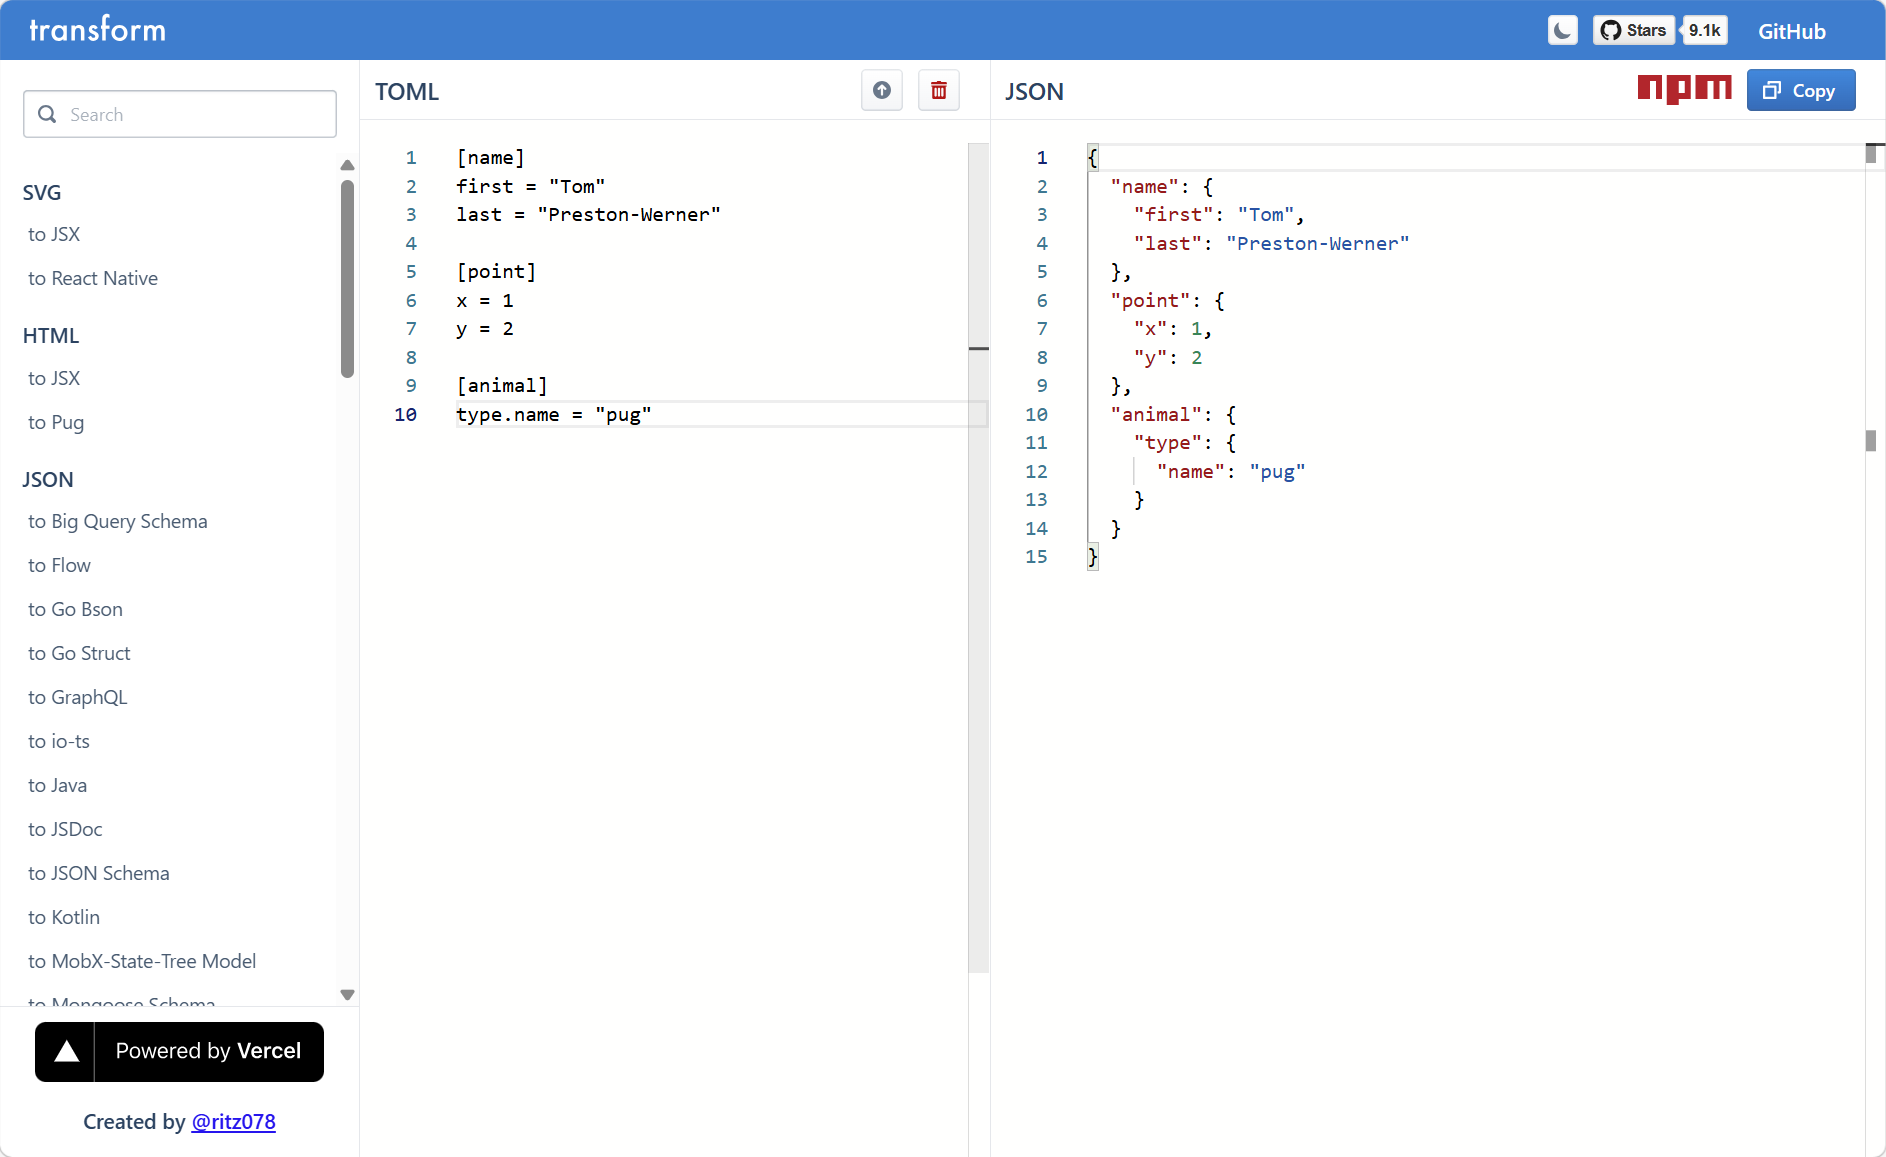Click the magnifier icon in the search box
The image size is (1886, 1157).
(47, 114)
